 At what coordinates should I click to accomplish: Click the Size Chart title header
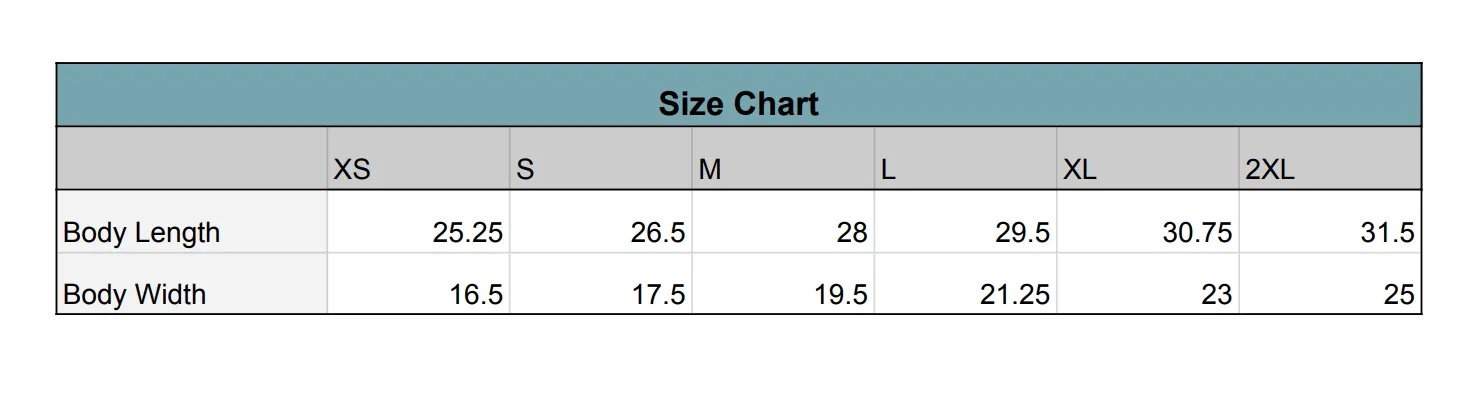(x=739, y=95)
